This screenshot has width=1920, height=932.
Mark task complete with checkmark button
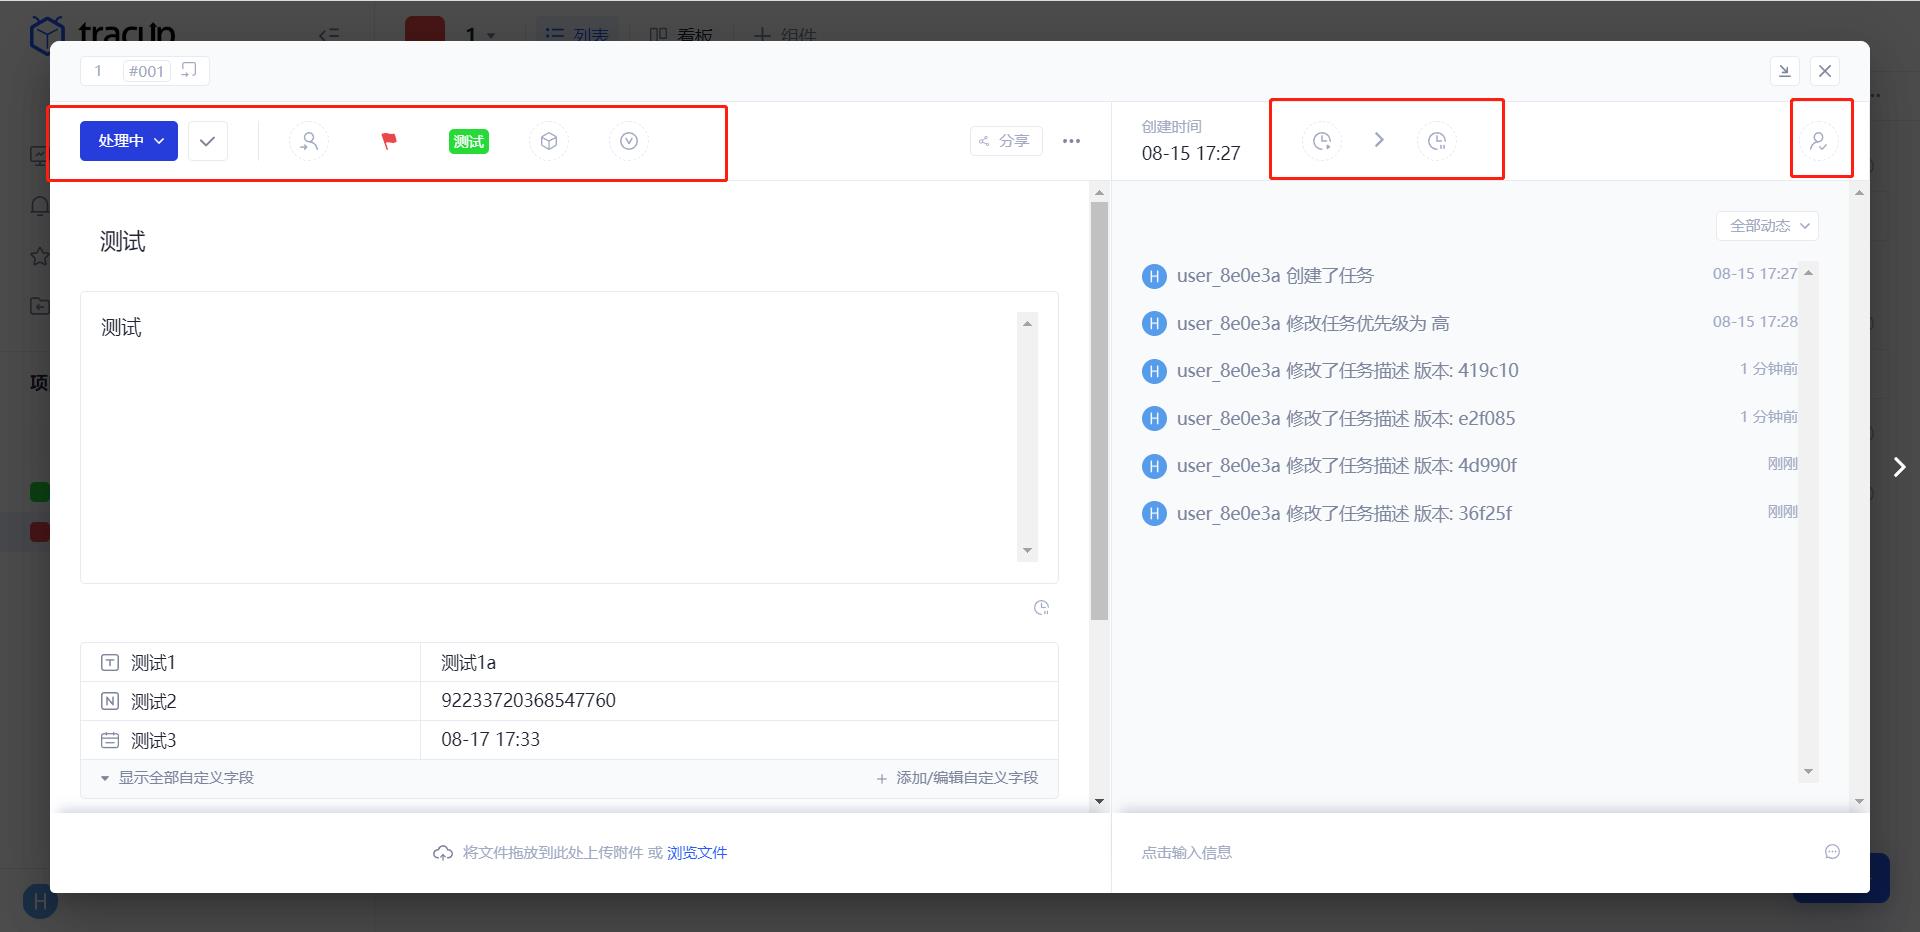point(208,141)
